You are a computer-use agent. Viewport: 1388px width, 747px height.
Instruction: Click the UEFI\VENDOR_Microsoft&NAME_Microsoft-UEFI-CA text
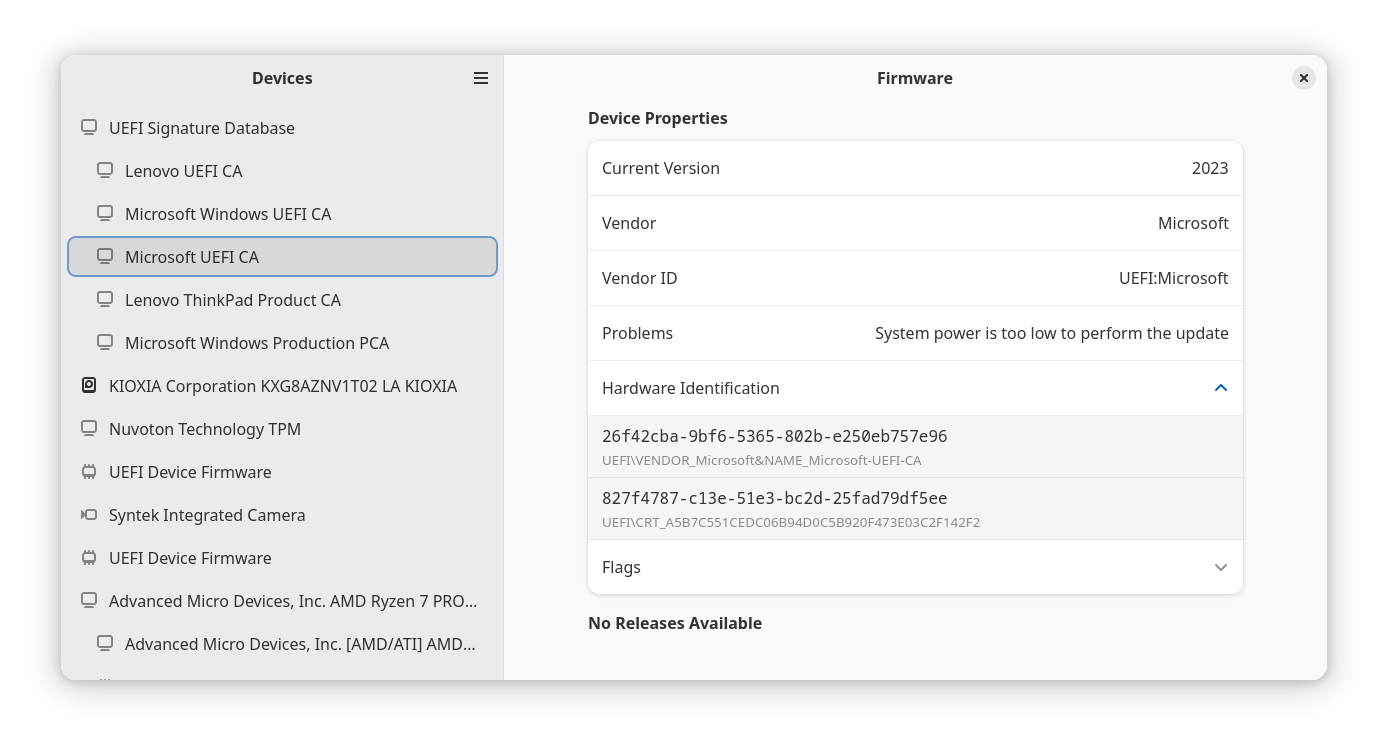pyautogui.click(x=762, y=461)
